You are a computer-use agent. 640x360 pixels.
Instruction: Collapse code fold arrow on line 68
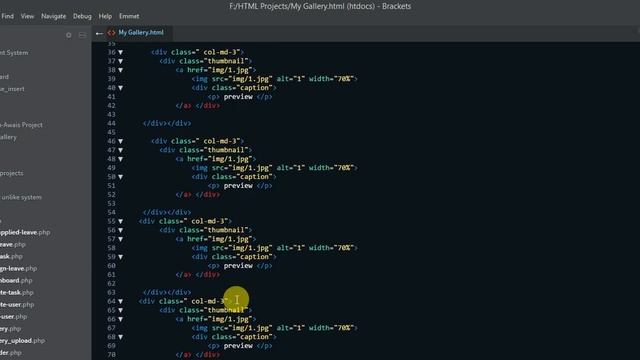click(120, 337)
